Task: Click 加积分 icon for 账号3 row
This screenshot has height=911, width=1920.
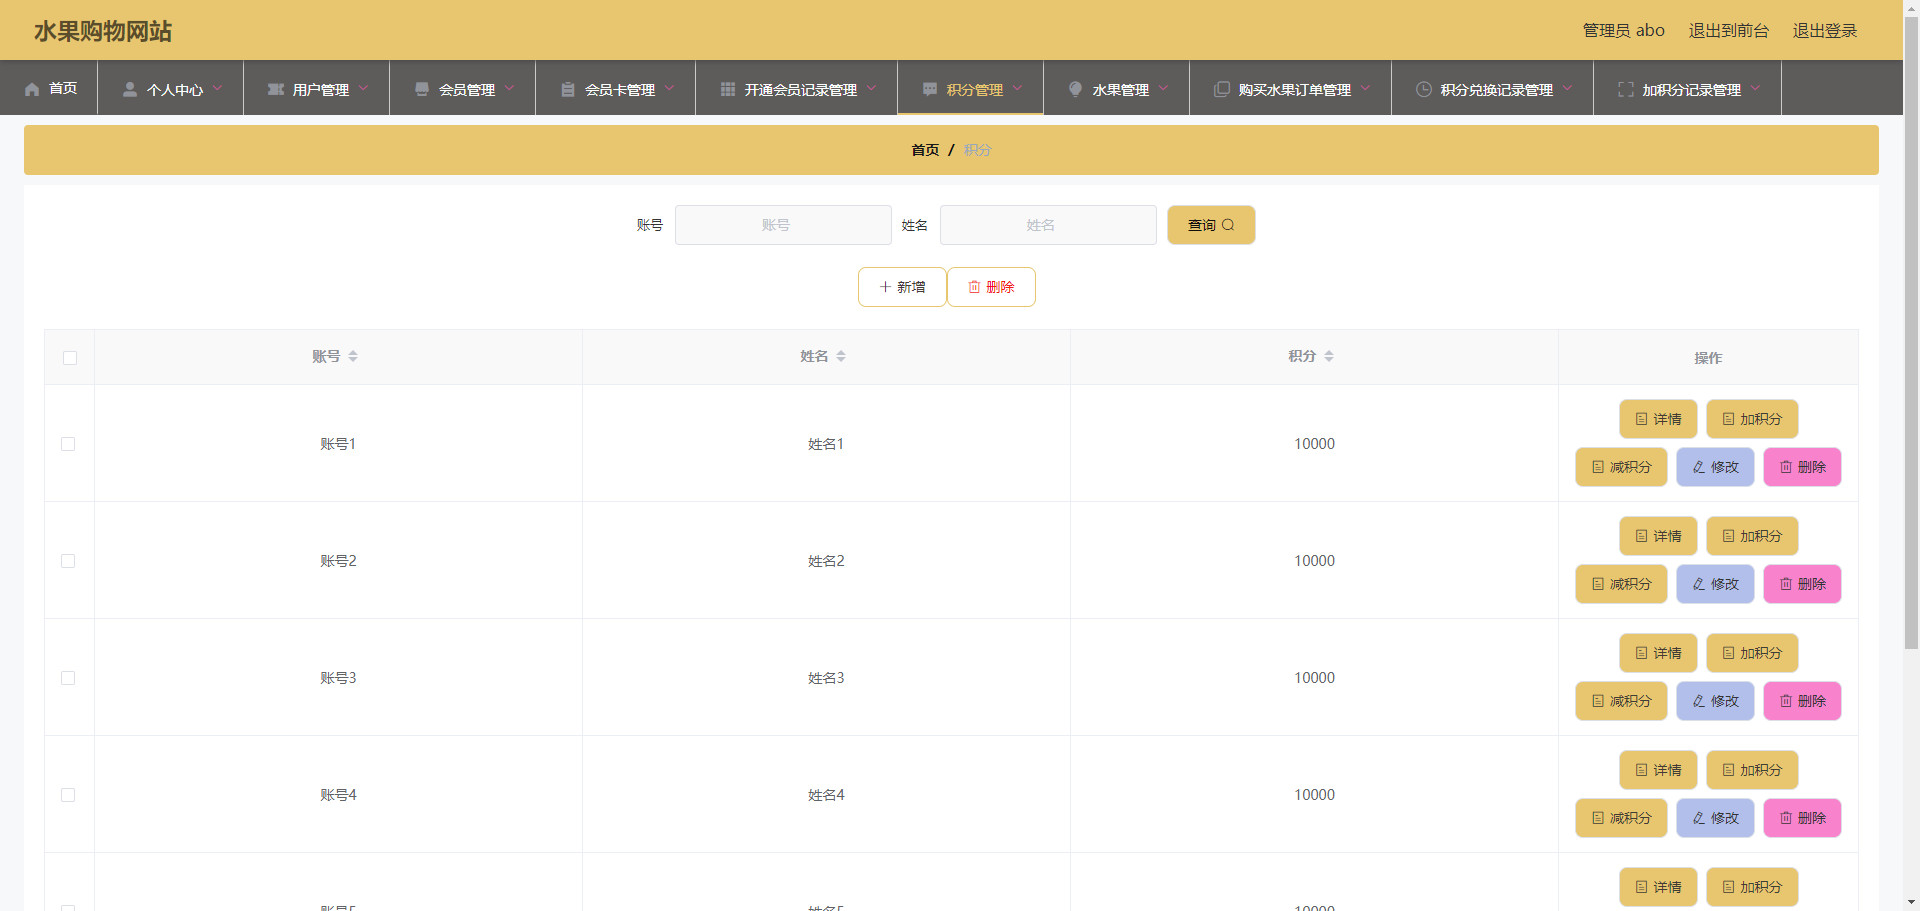Action: 1728,653
